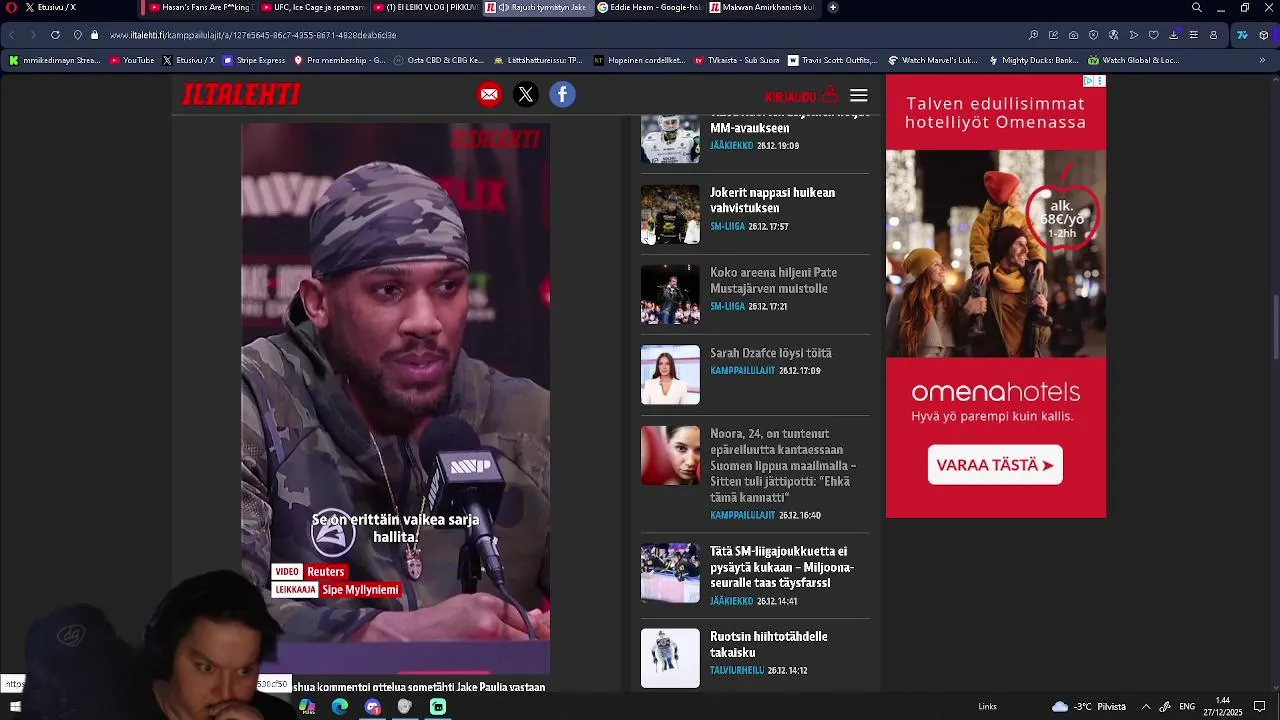
Task: Open the Iltalehti hamburger menu
Action: coord(859,96)
